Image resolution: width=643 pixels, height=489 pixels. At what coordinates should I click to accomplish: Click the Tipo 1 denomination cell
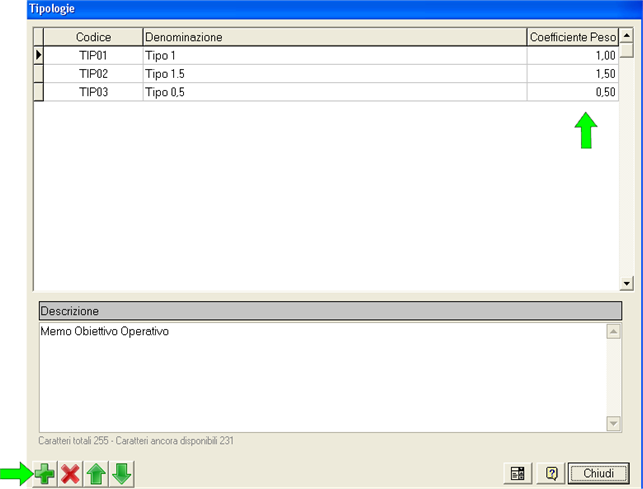(334, 55)
